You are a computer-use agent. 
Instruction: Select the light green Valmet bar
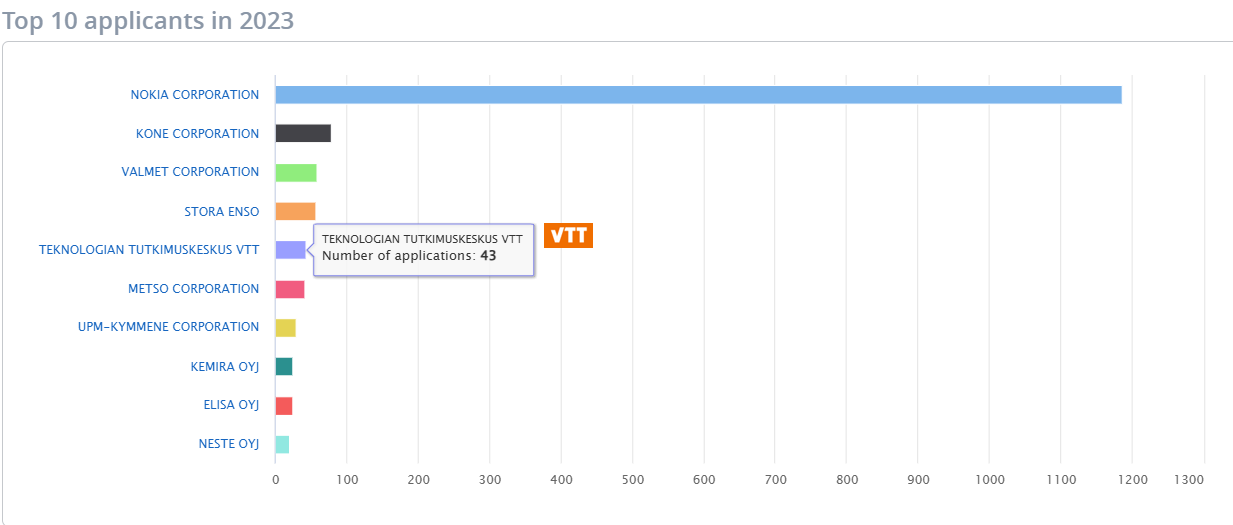coord(296,173)
